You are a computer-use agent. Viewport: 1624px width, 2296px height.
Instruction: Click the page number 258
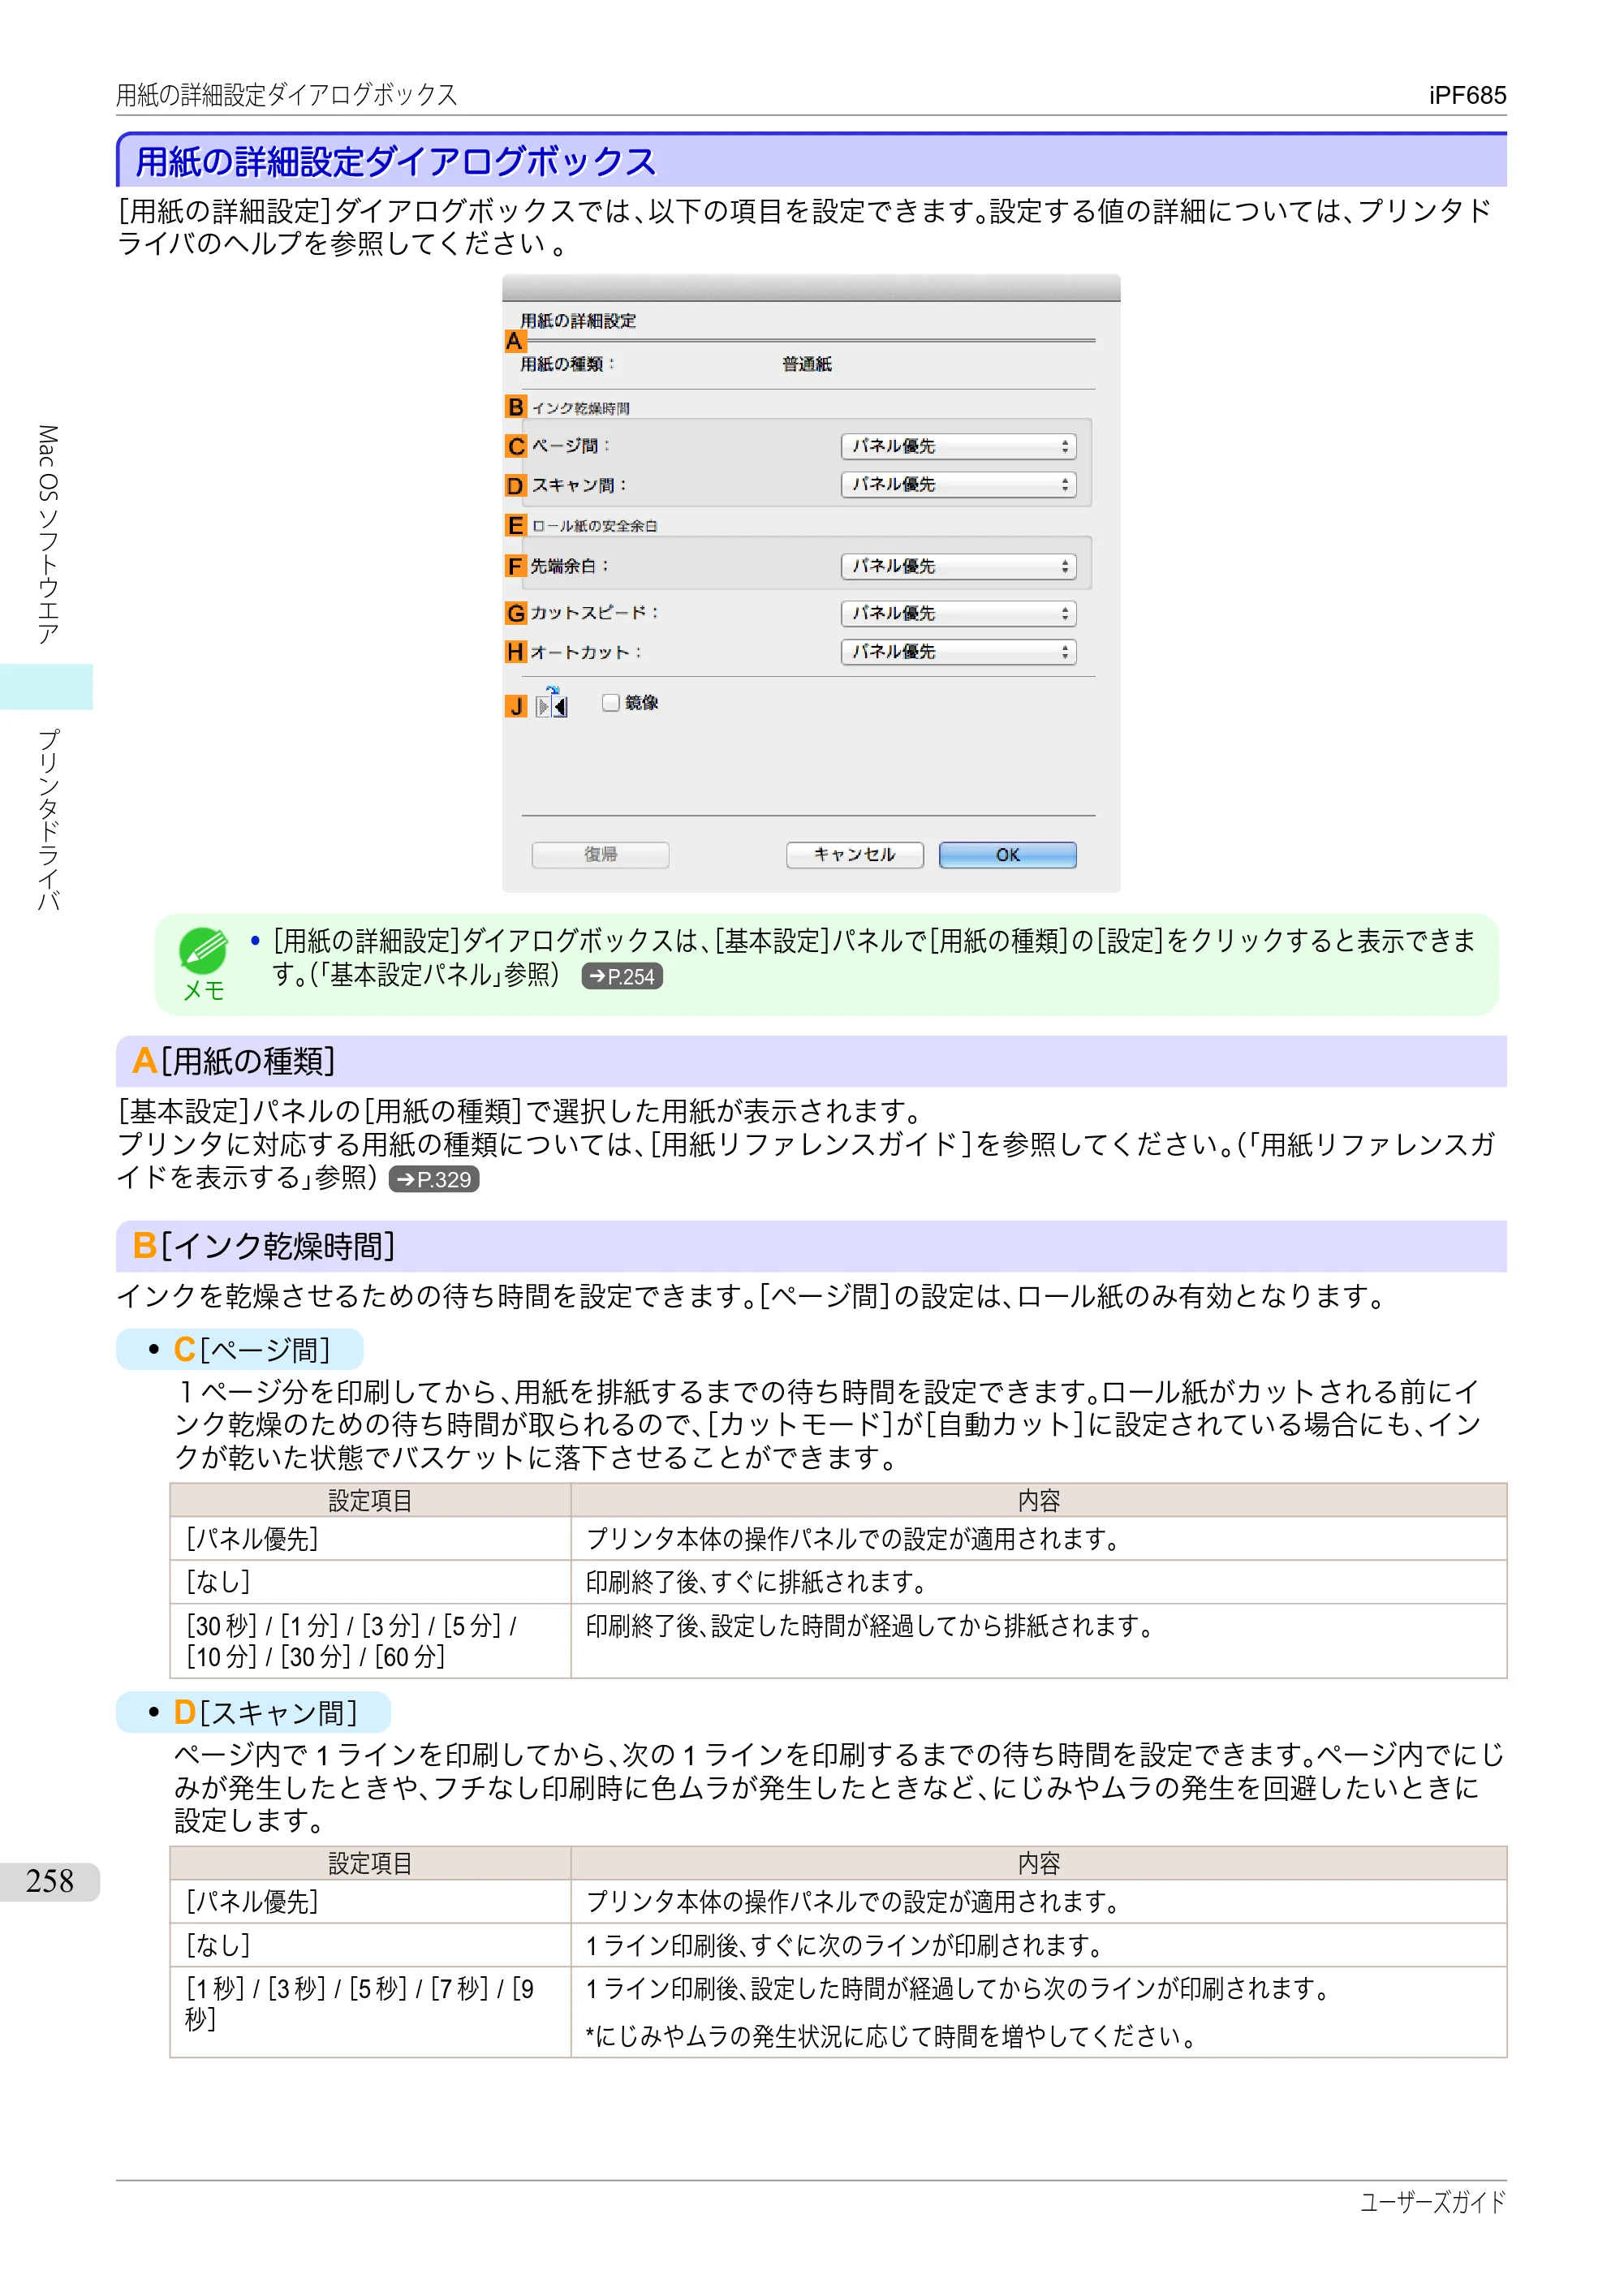pyautogui.click(x=49, y=1881)
